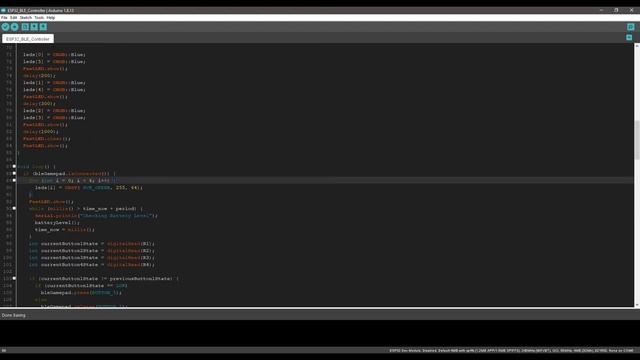Click the 'batteryLevel();' code line
The image size is (640, 360).
[58, 222]
